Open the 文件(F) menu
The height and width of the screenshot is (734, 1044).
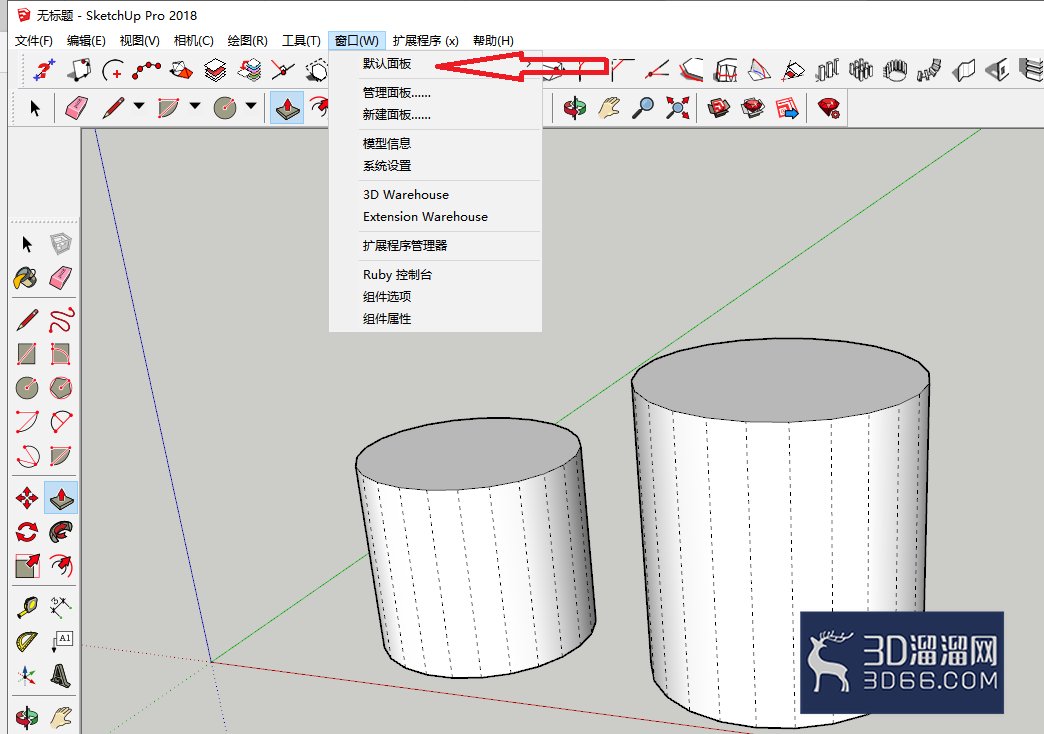[x=33, y=41]
